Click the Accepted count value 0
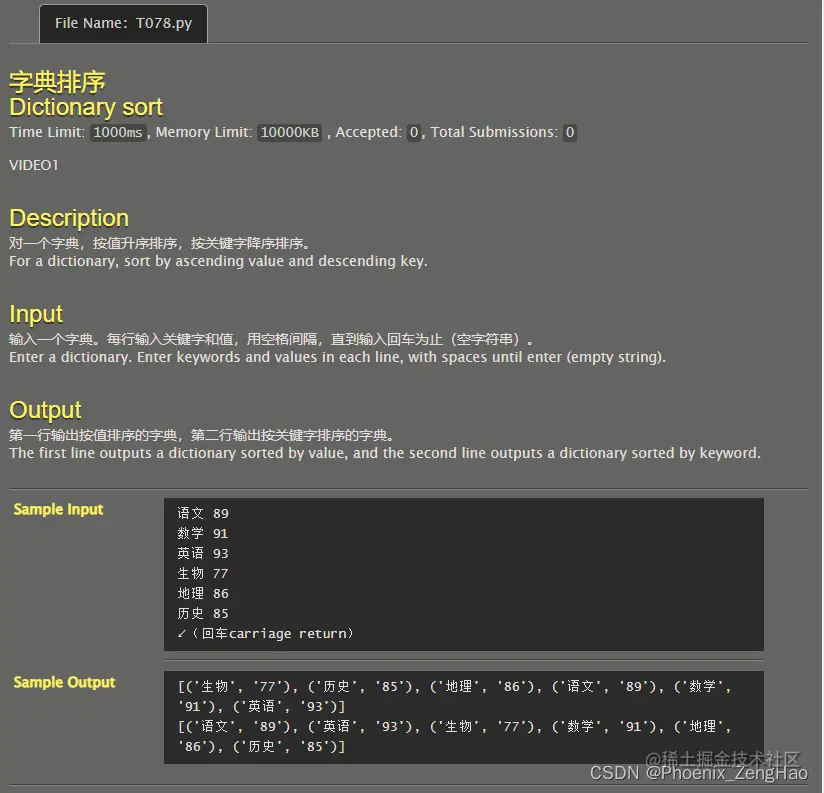The width and height of the screenshot is (824, 793). (x=414, y=132)
